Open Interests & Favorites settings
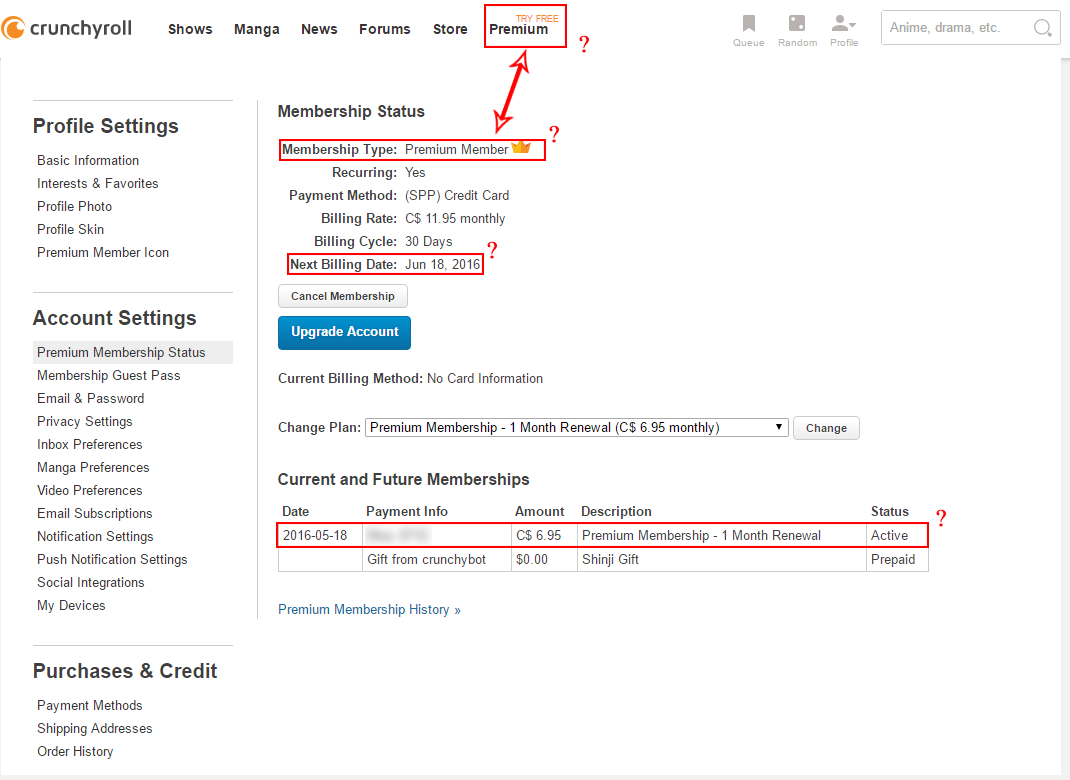The width and height of the screenshot is (1070, 780). [x=98, y=184]
